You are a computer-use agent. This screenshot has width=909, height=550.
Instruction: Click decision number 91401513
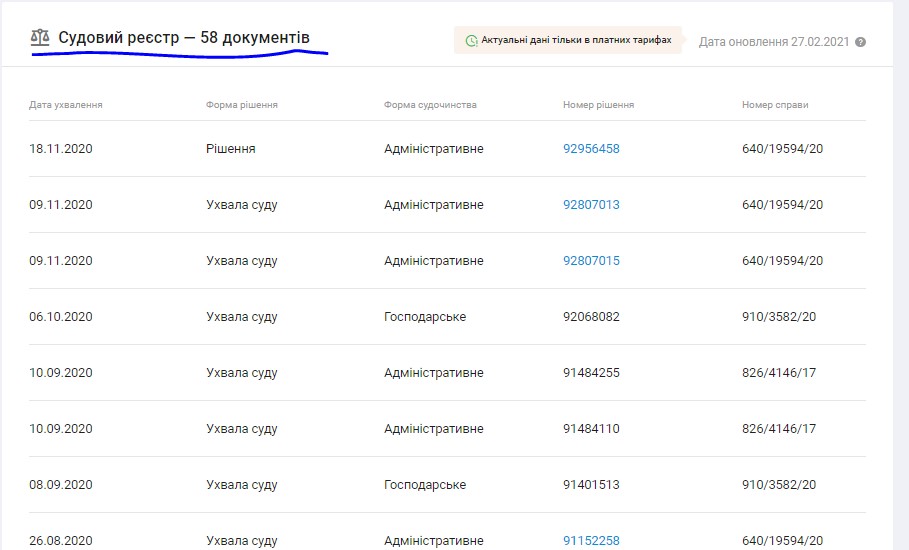click(591, 485)
